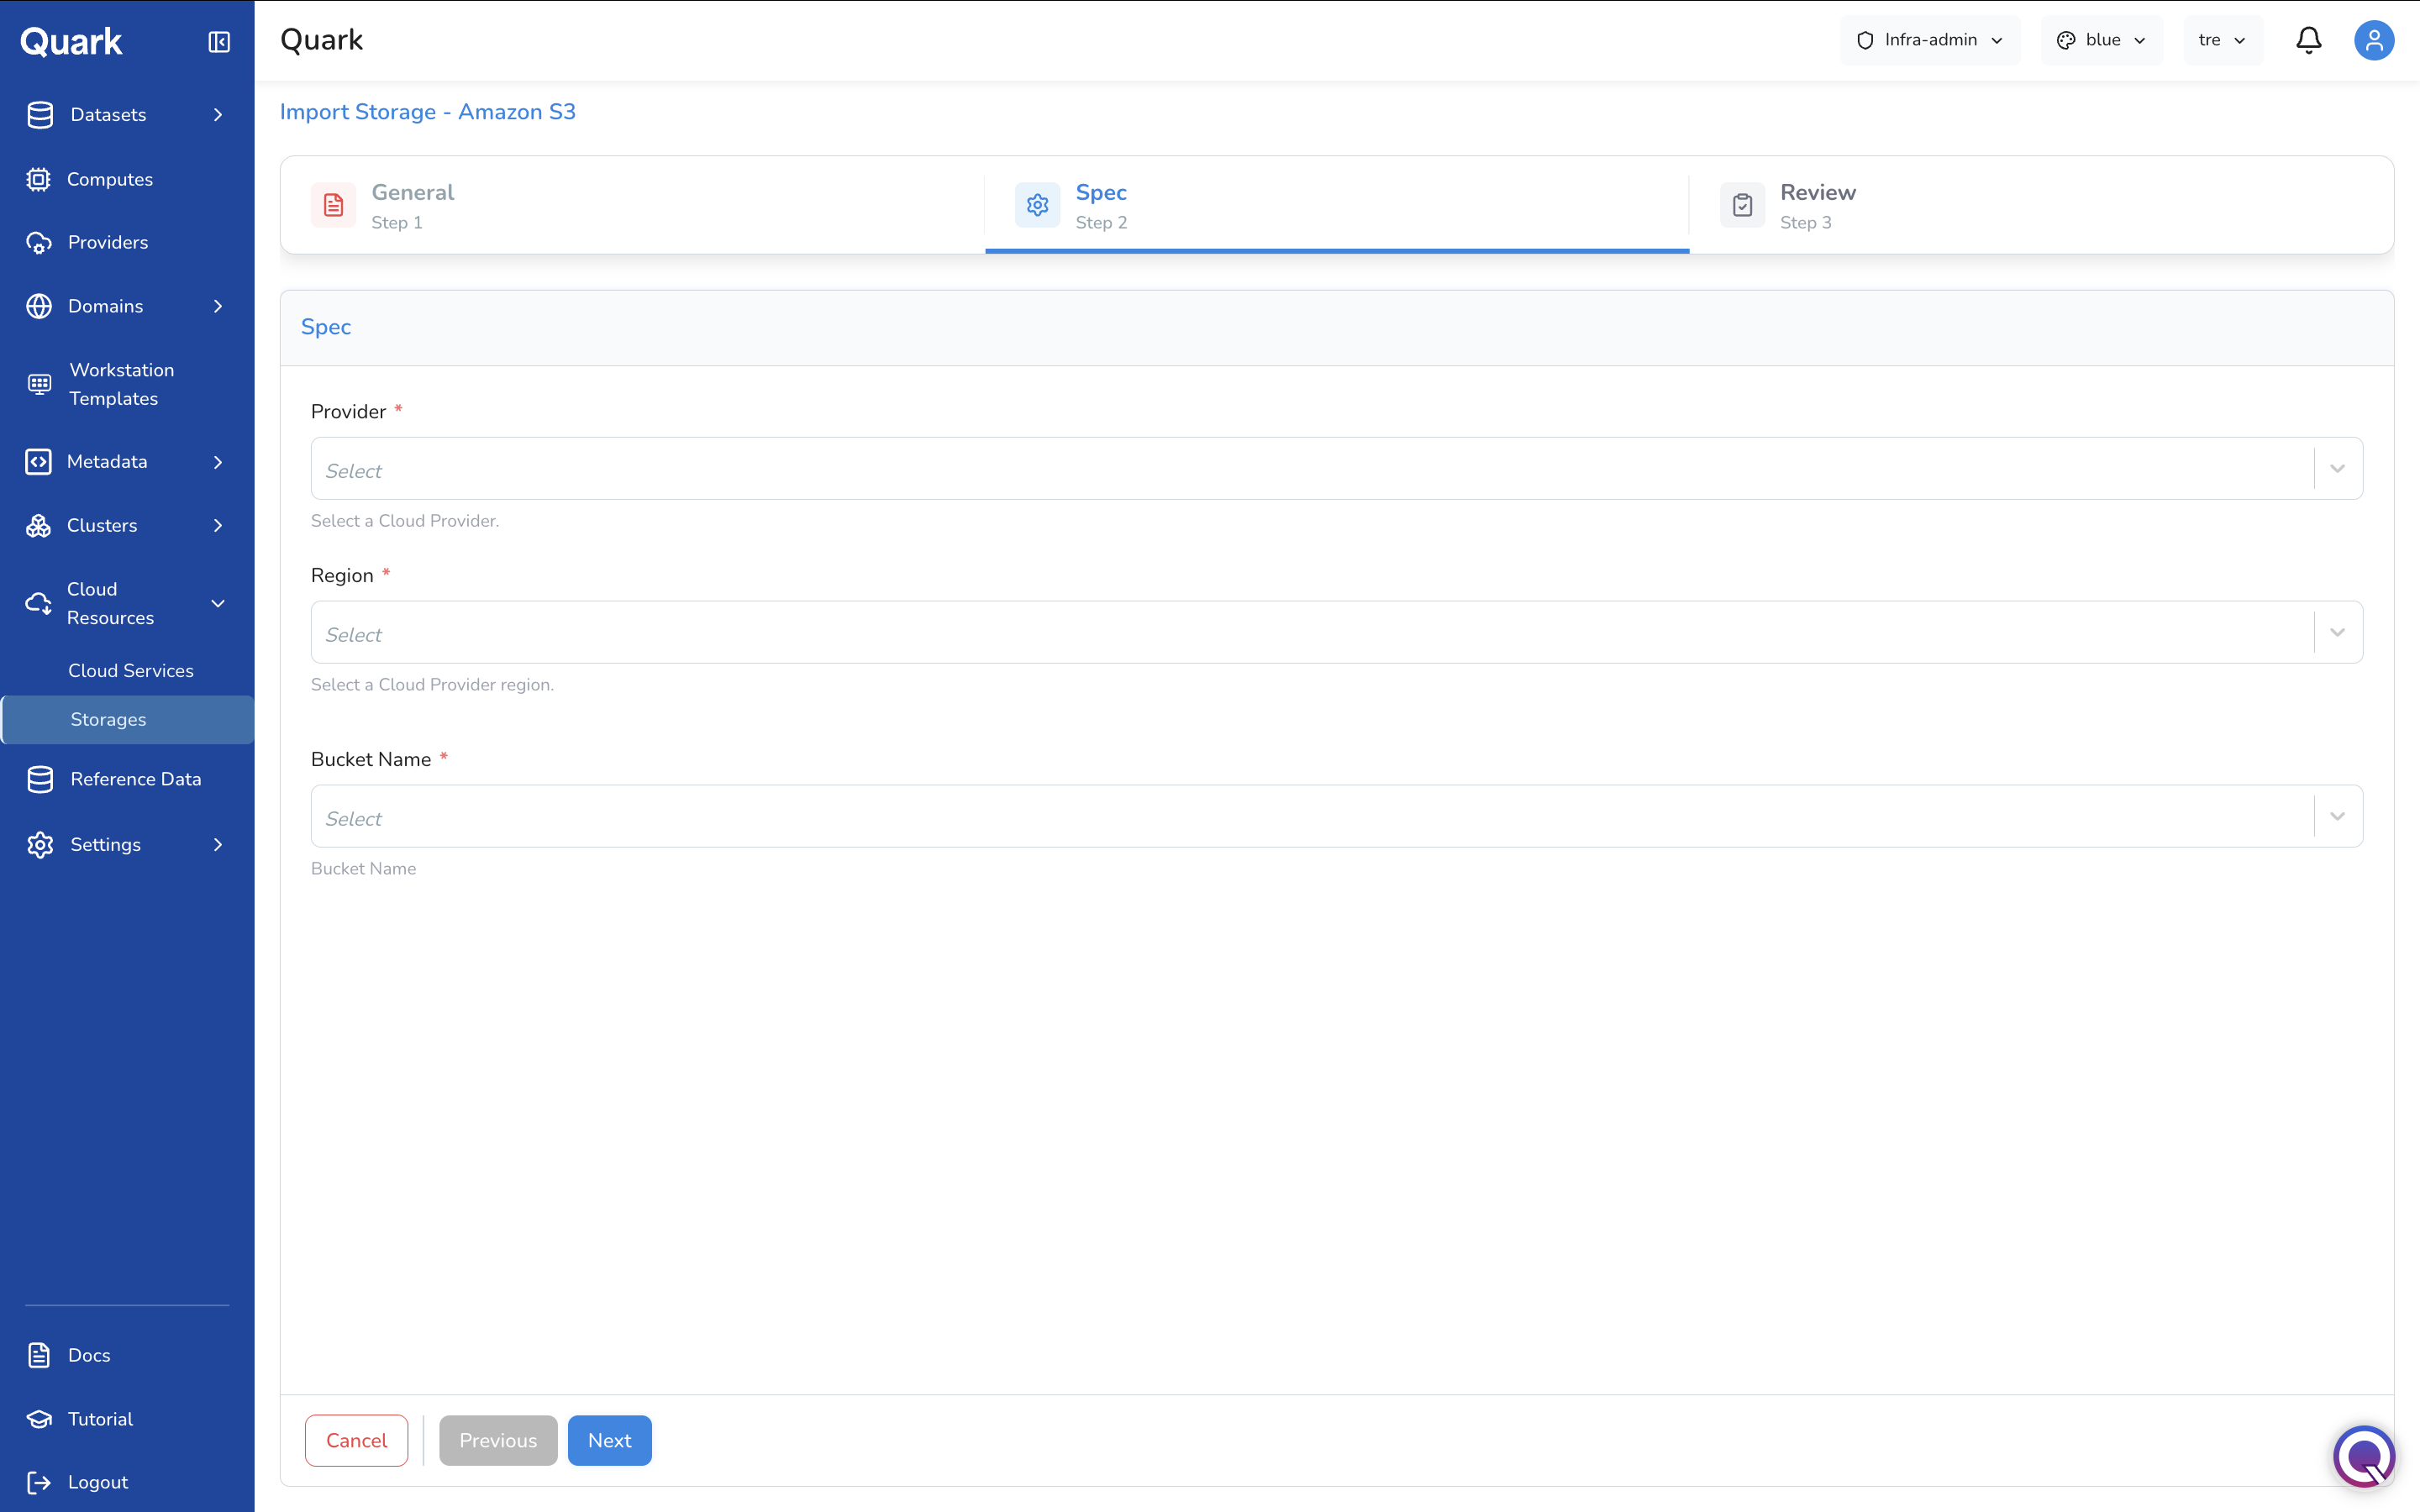2420x1512 pixels.
Task: Click the Datasets database icon
Action: tap(40, 115)
